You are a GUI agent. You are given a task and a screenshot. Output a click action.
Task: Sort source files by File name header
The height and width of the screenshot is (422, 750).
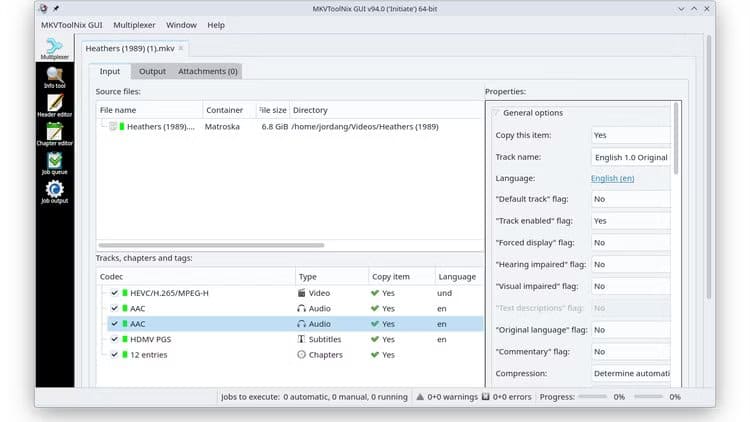point(149,110)
